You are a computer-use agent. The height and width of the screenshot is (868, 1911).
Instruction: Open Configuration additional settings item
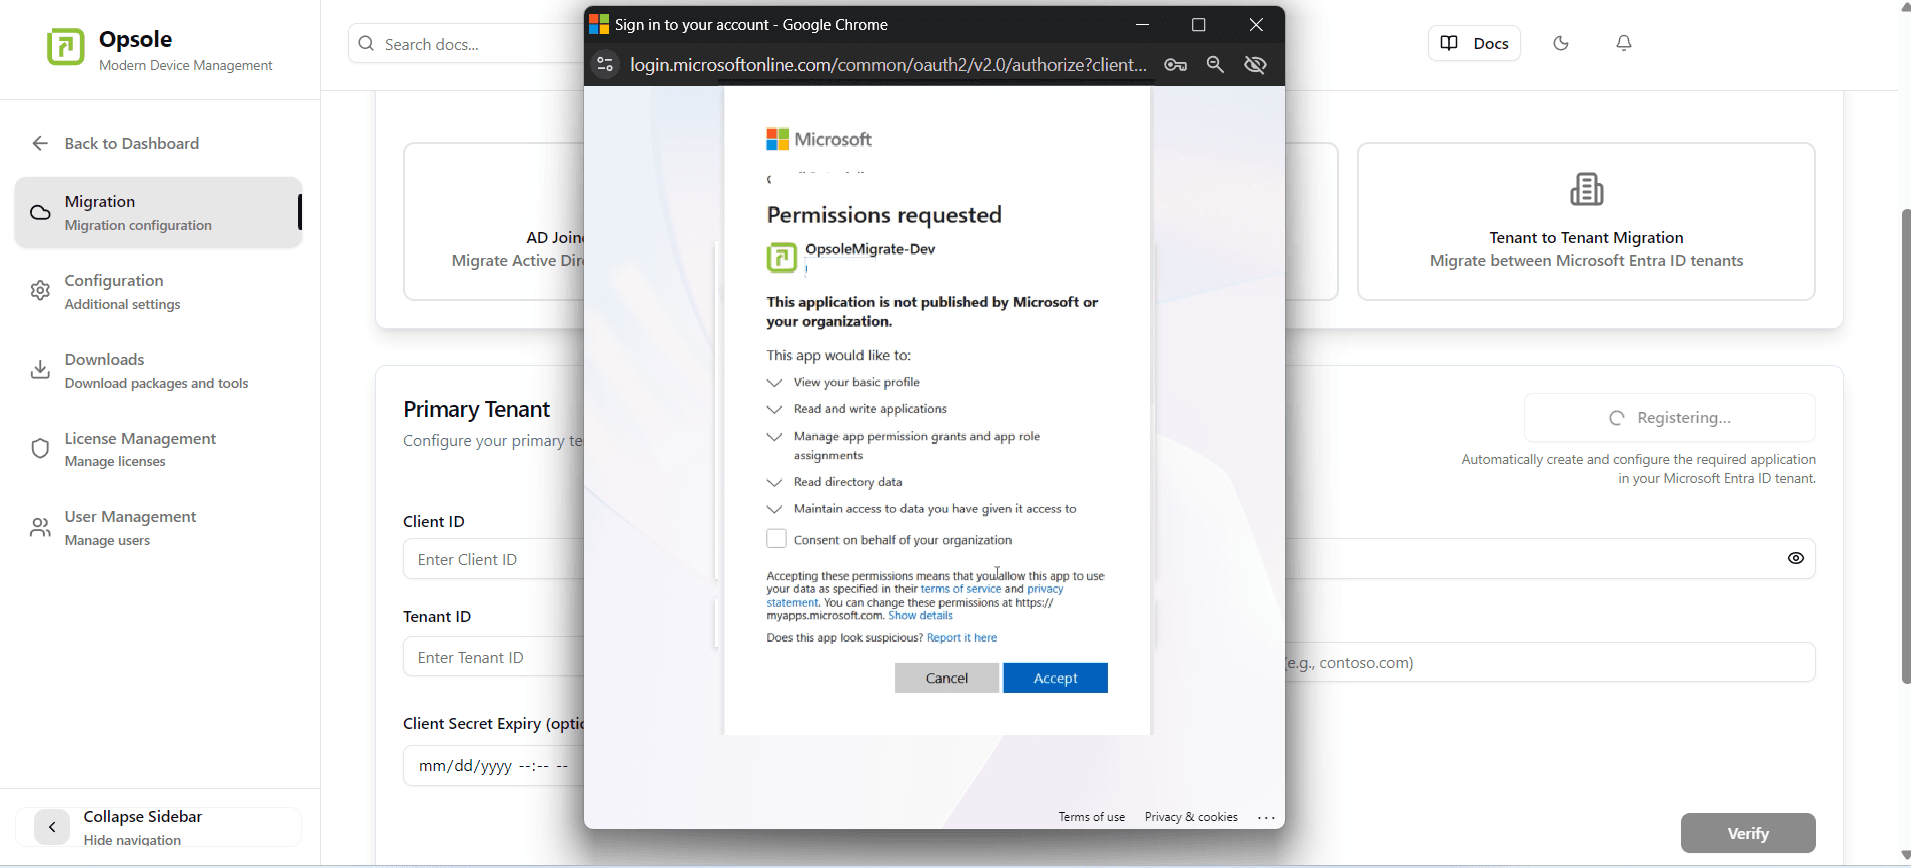[x=159, y=291]
